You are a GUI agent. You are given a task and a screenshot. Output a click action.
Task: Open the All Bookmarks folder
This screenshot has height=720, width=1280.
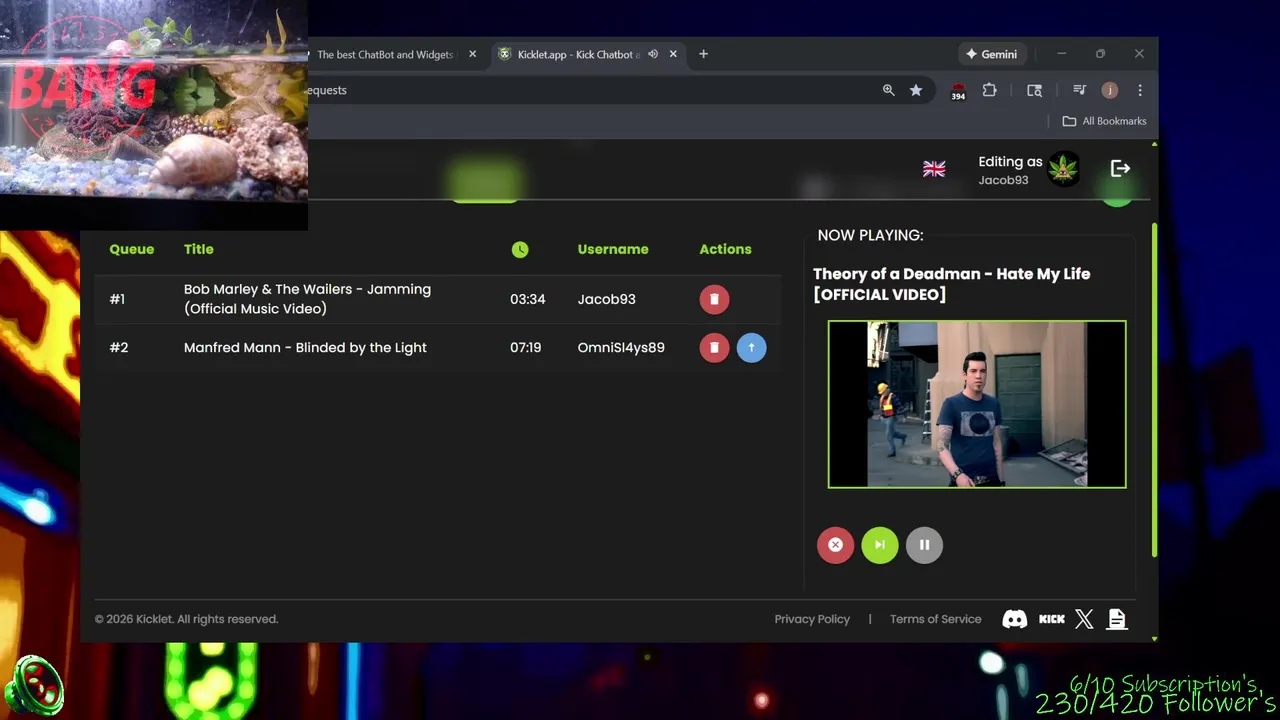[x=1104, y=121]
